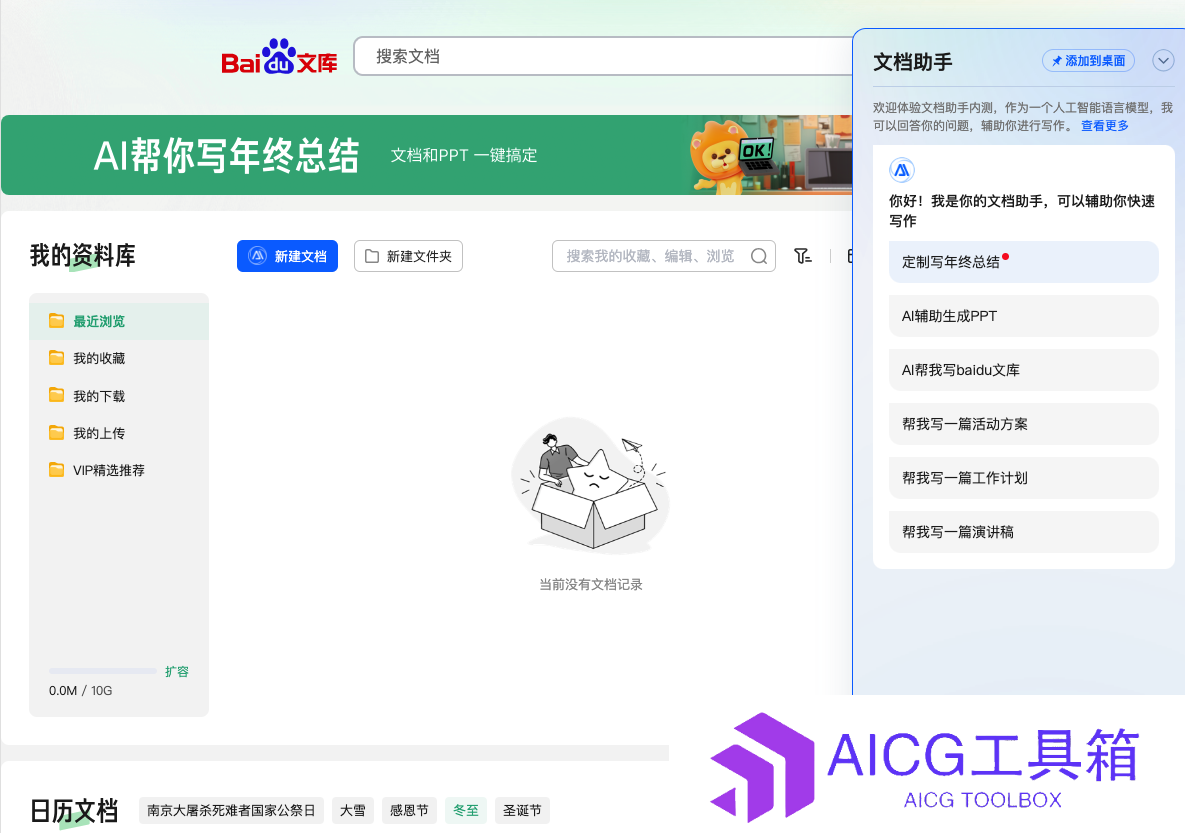The height and width of the screenshot is (833, 1185).
Task: Click the magnifier icon in library search
Action: (759, 256)
